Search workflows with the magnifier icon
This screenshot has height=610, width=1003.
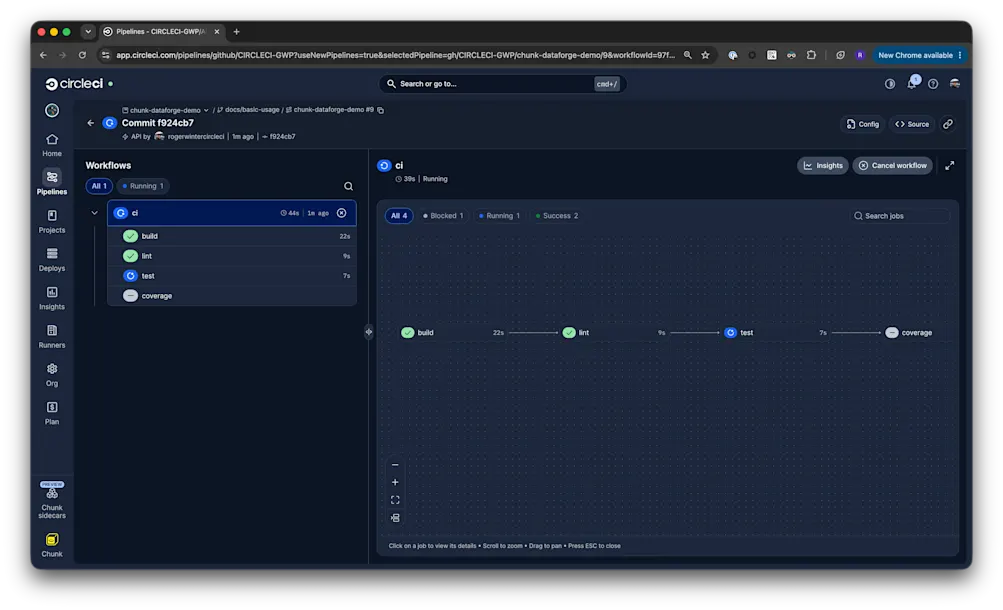[x=349, y=186]
